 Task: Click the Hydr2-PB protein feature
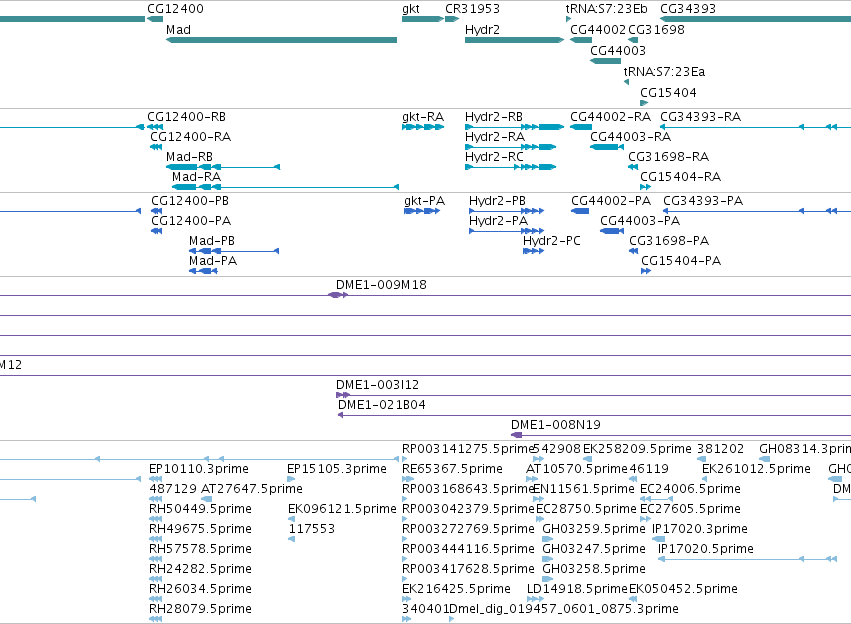(x=506, y=211)
